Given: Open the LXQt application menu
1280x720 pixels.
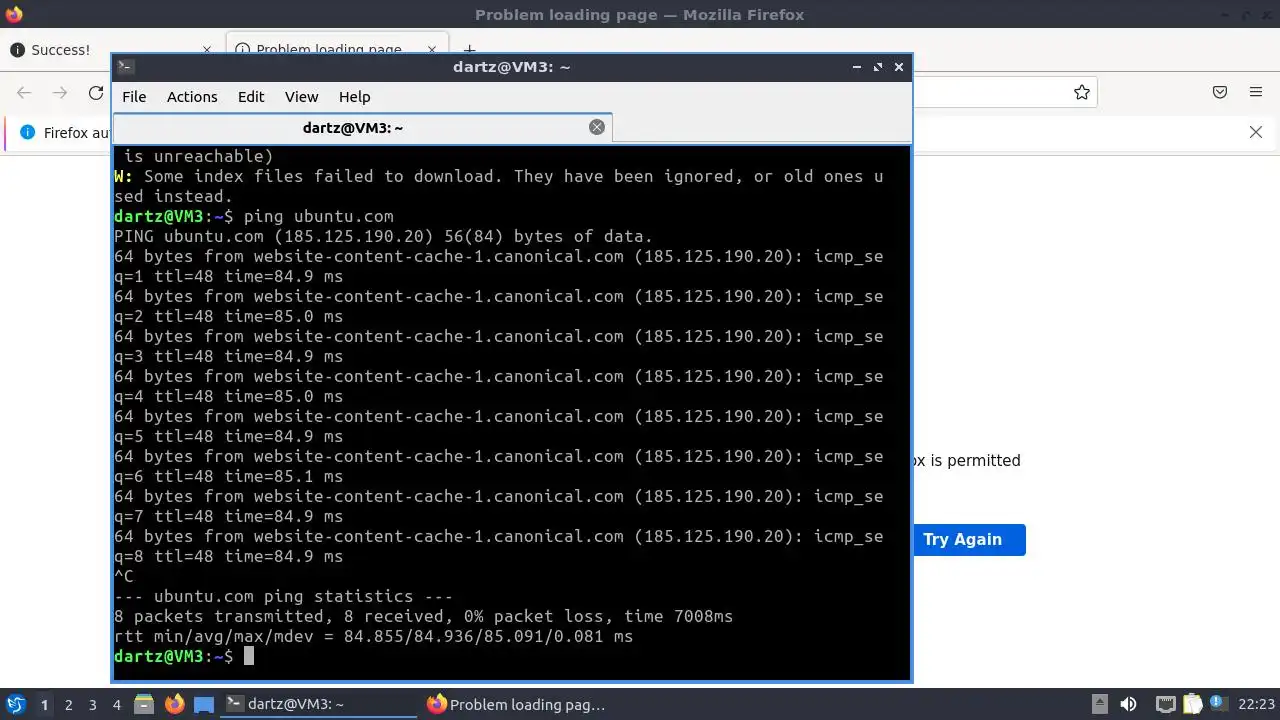Looking at the screenshot, I should point(15,704).
